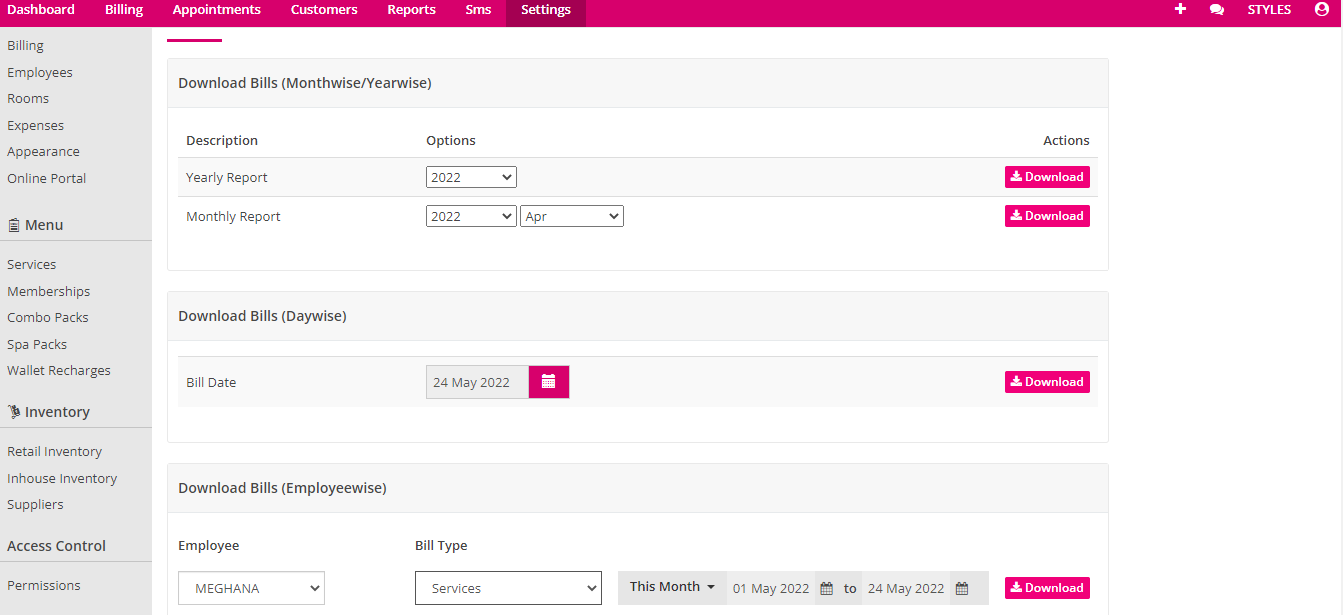Click the 01 May 2022 start date field
1343x615 pixels.
pyautogui.click(x=771, y=588)
